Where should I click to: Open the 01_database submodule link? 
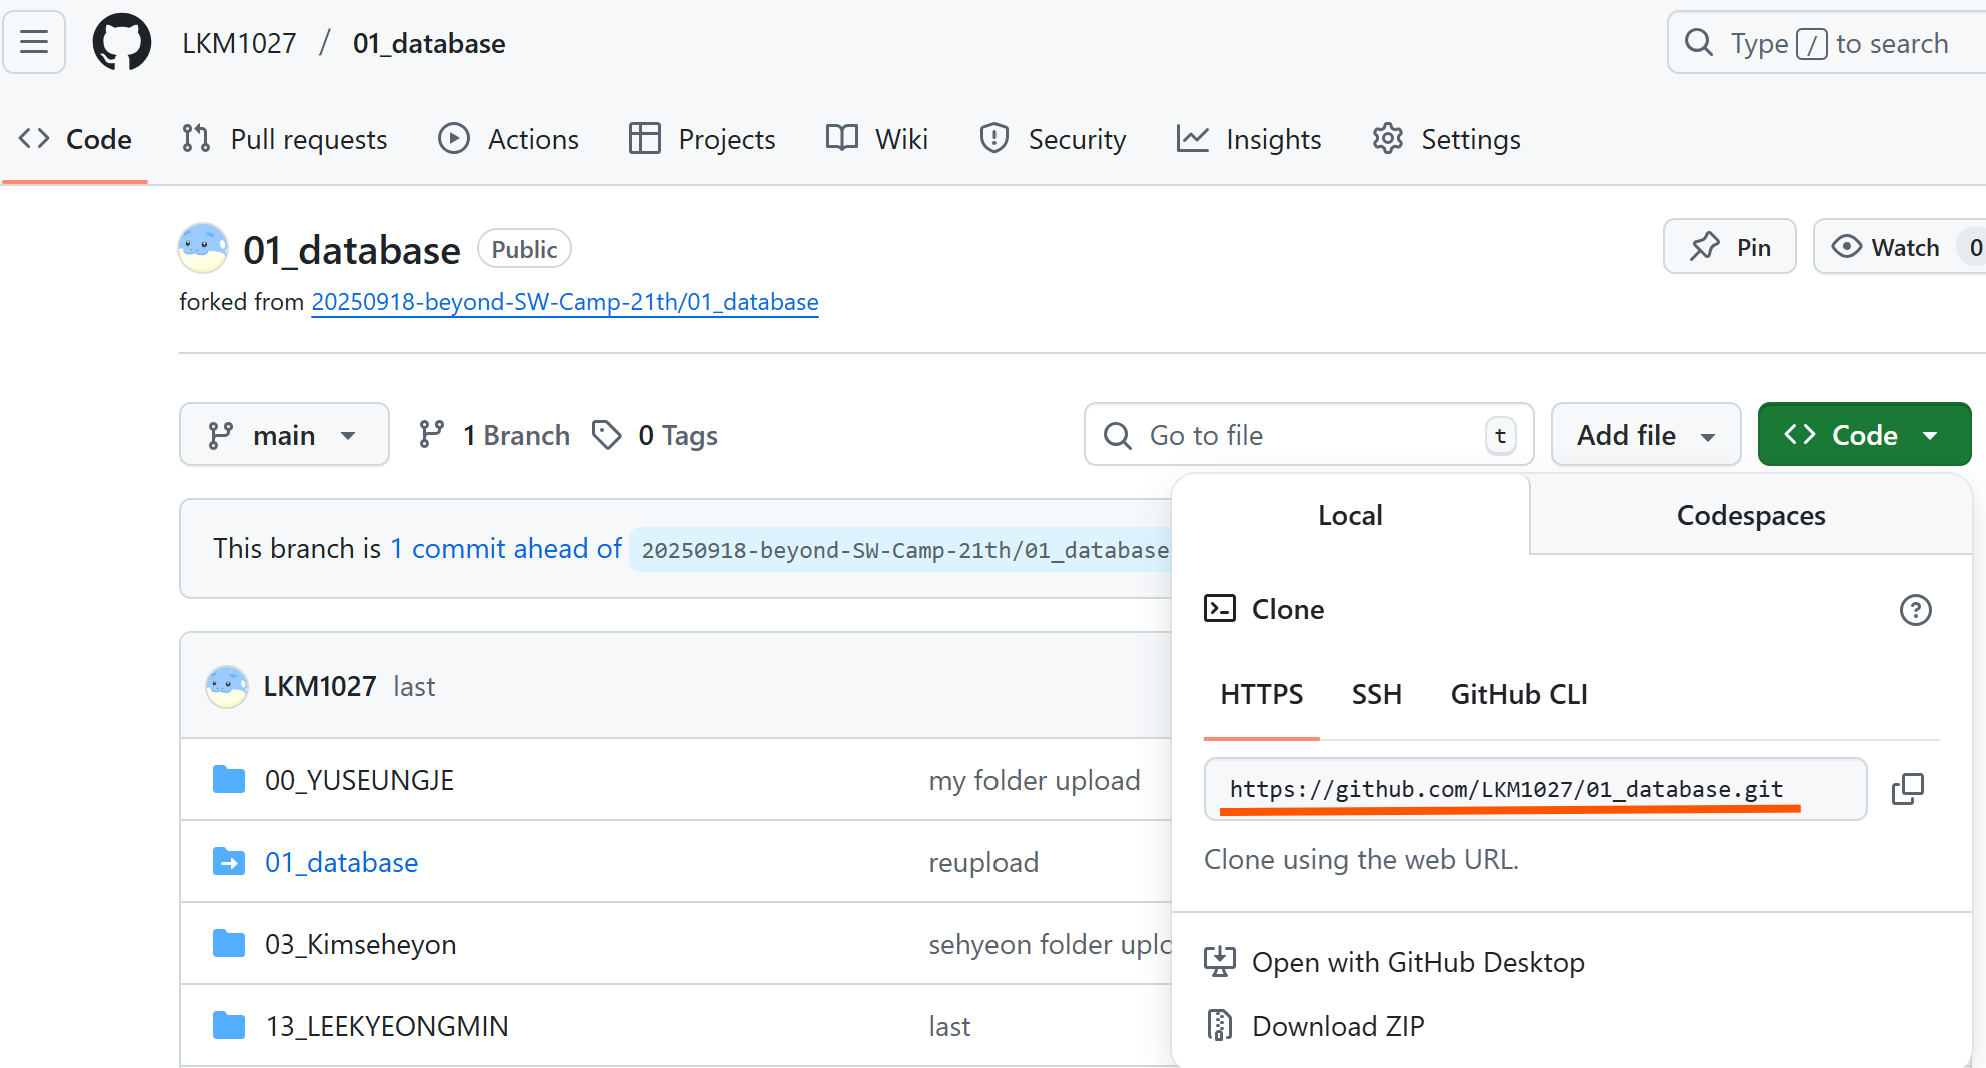click(x=341, y=862)
